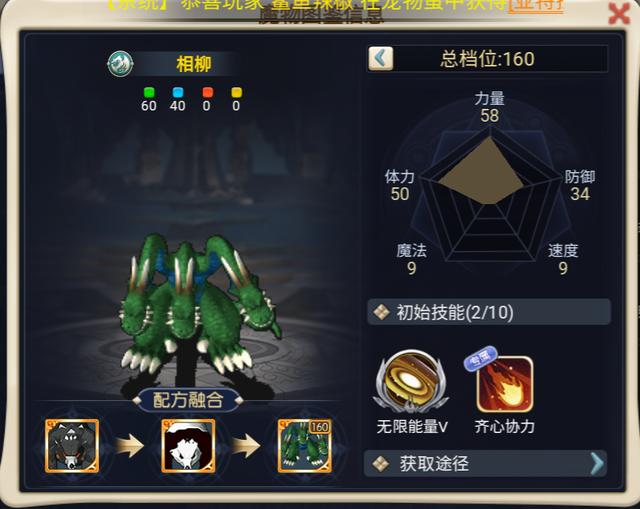Viewport: 640px width, 509px height.
Task: Tap the 齐心协力 fire skill icon
Action: click(x=505, y=384)
